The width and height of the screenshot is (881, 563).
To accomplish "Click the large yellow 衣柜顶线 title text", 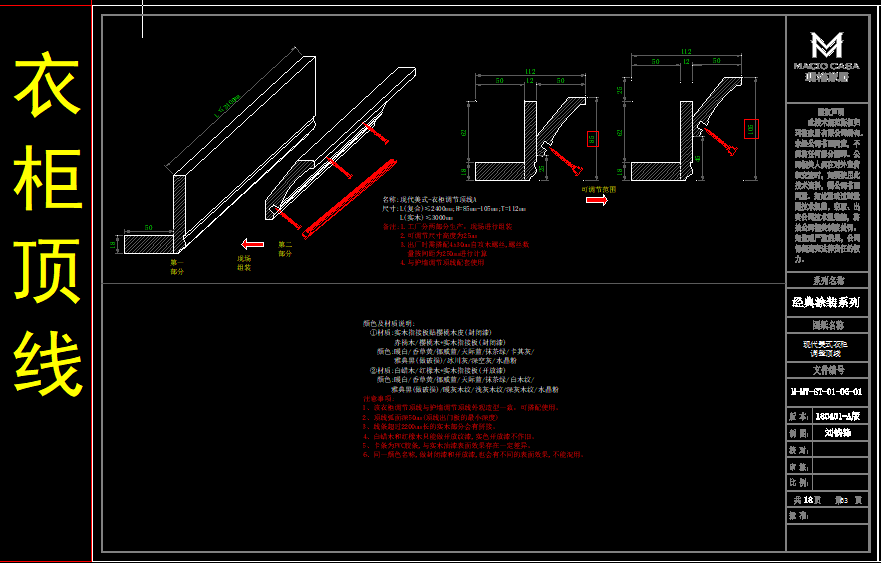I will [x=47, y=225].
